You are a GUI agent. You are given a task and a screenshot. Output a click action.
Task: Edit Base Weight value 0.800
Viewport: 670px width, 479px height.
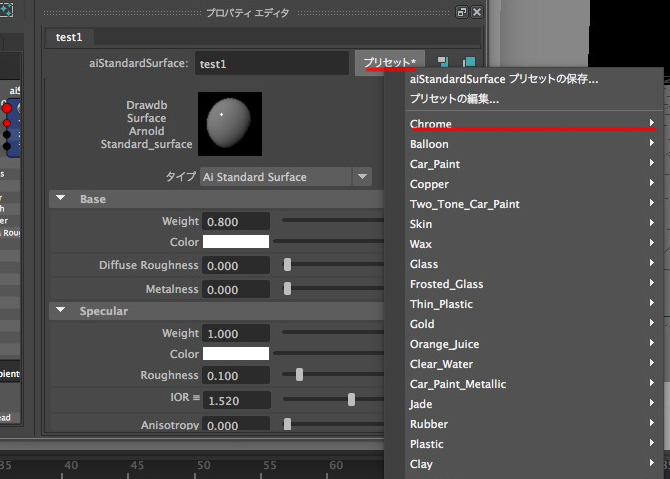tap(236, 222)
